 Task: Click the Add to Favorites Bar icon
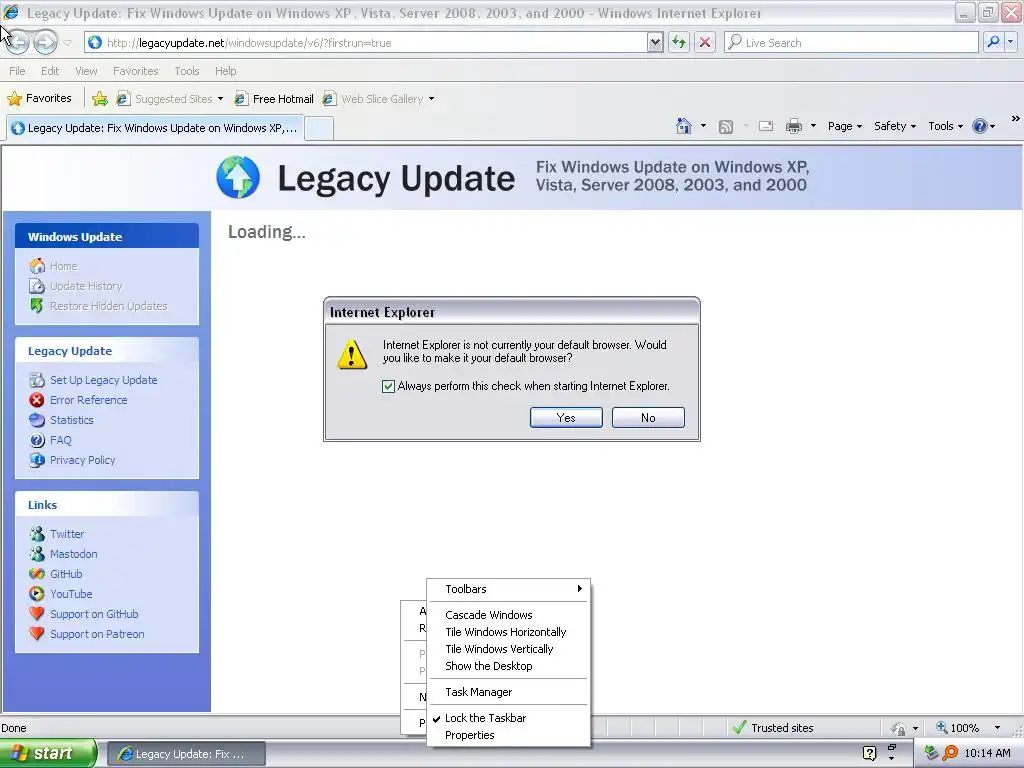[100, 99]
